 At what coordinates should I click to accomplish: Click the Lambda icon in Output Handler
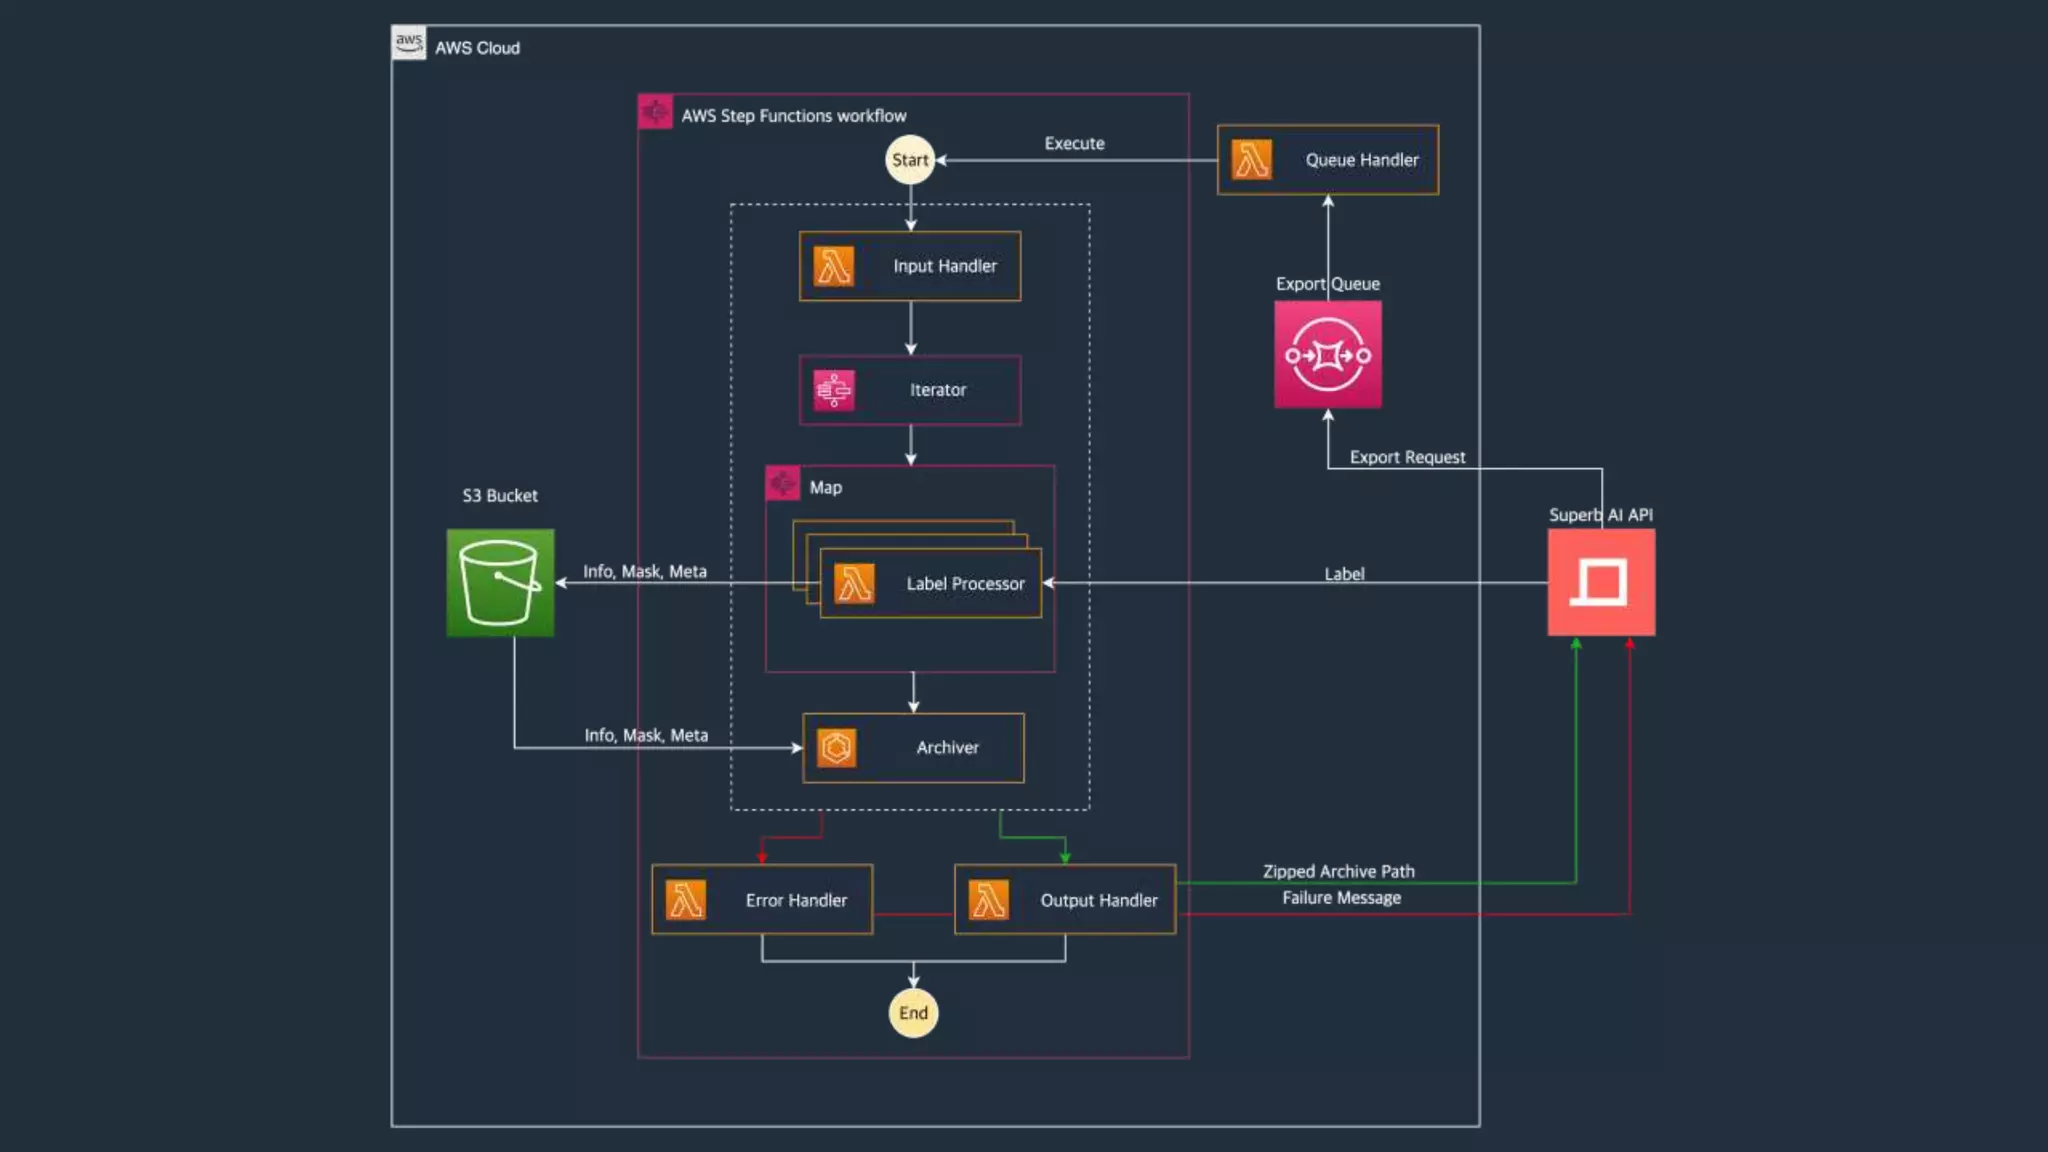(988, 900)
